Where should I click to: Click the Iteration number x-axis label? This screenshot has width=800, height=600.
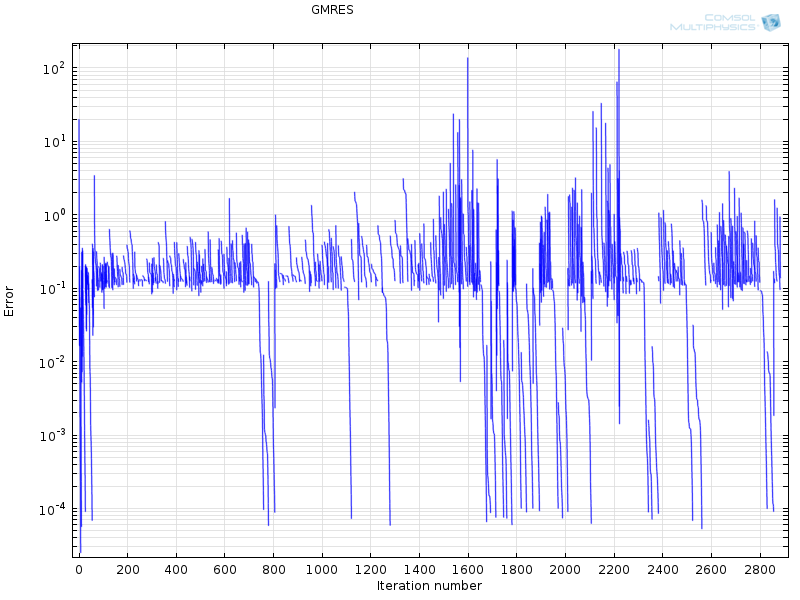(x=429, y=586)
